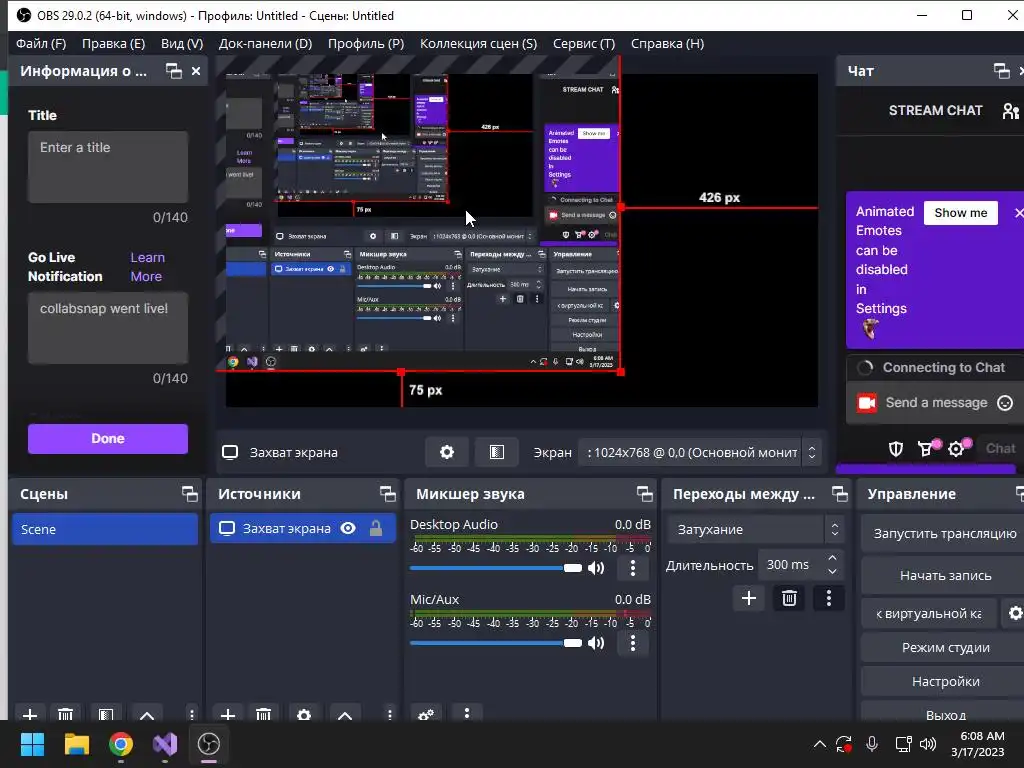This screenshot has width=1024, height=768.
Task: Select Scene in the Сцены list
Action: 104,529
